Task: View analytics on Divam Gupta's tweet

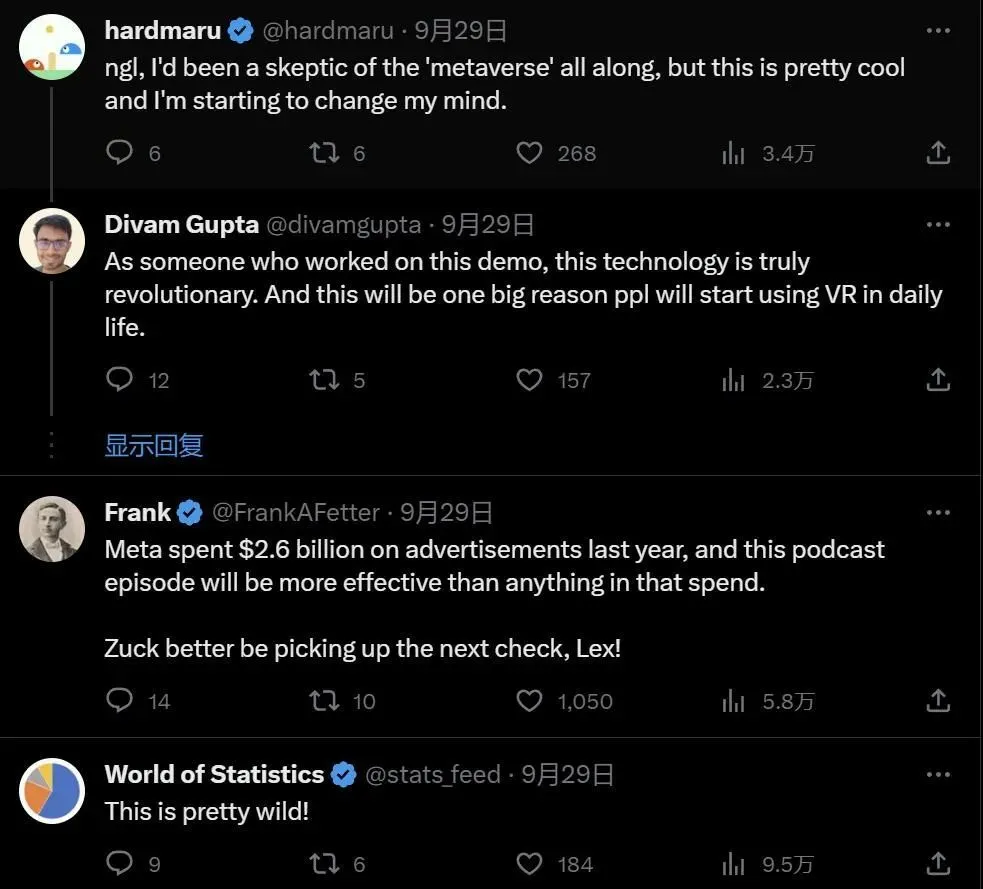Action: (x=734, y=380)
